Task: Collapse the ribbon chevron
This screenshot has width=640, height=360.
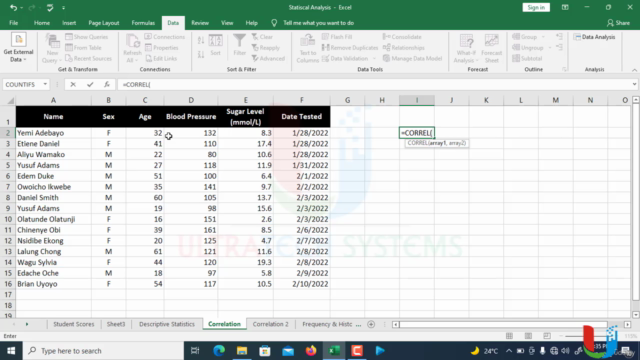Action: click(x=634, y=70)
